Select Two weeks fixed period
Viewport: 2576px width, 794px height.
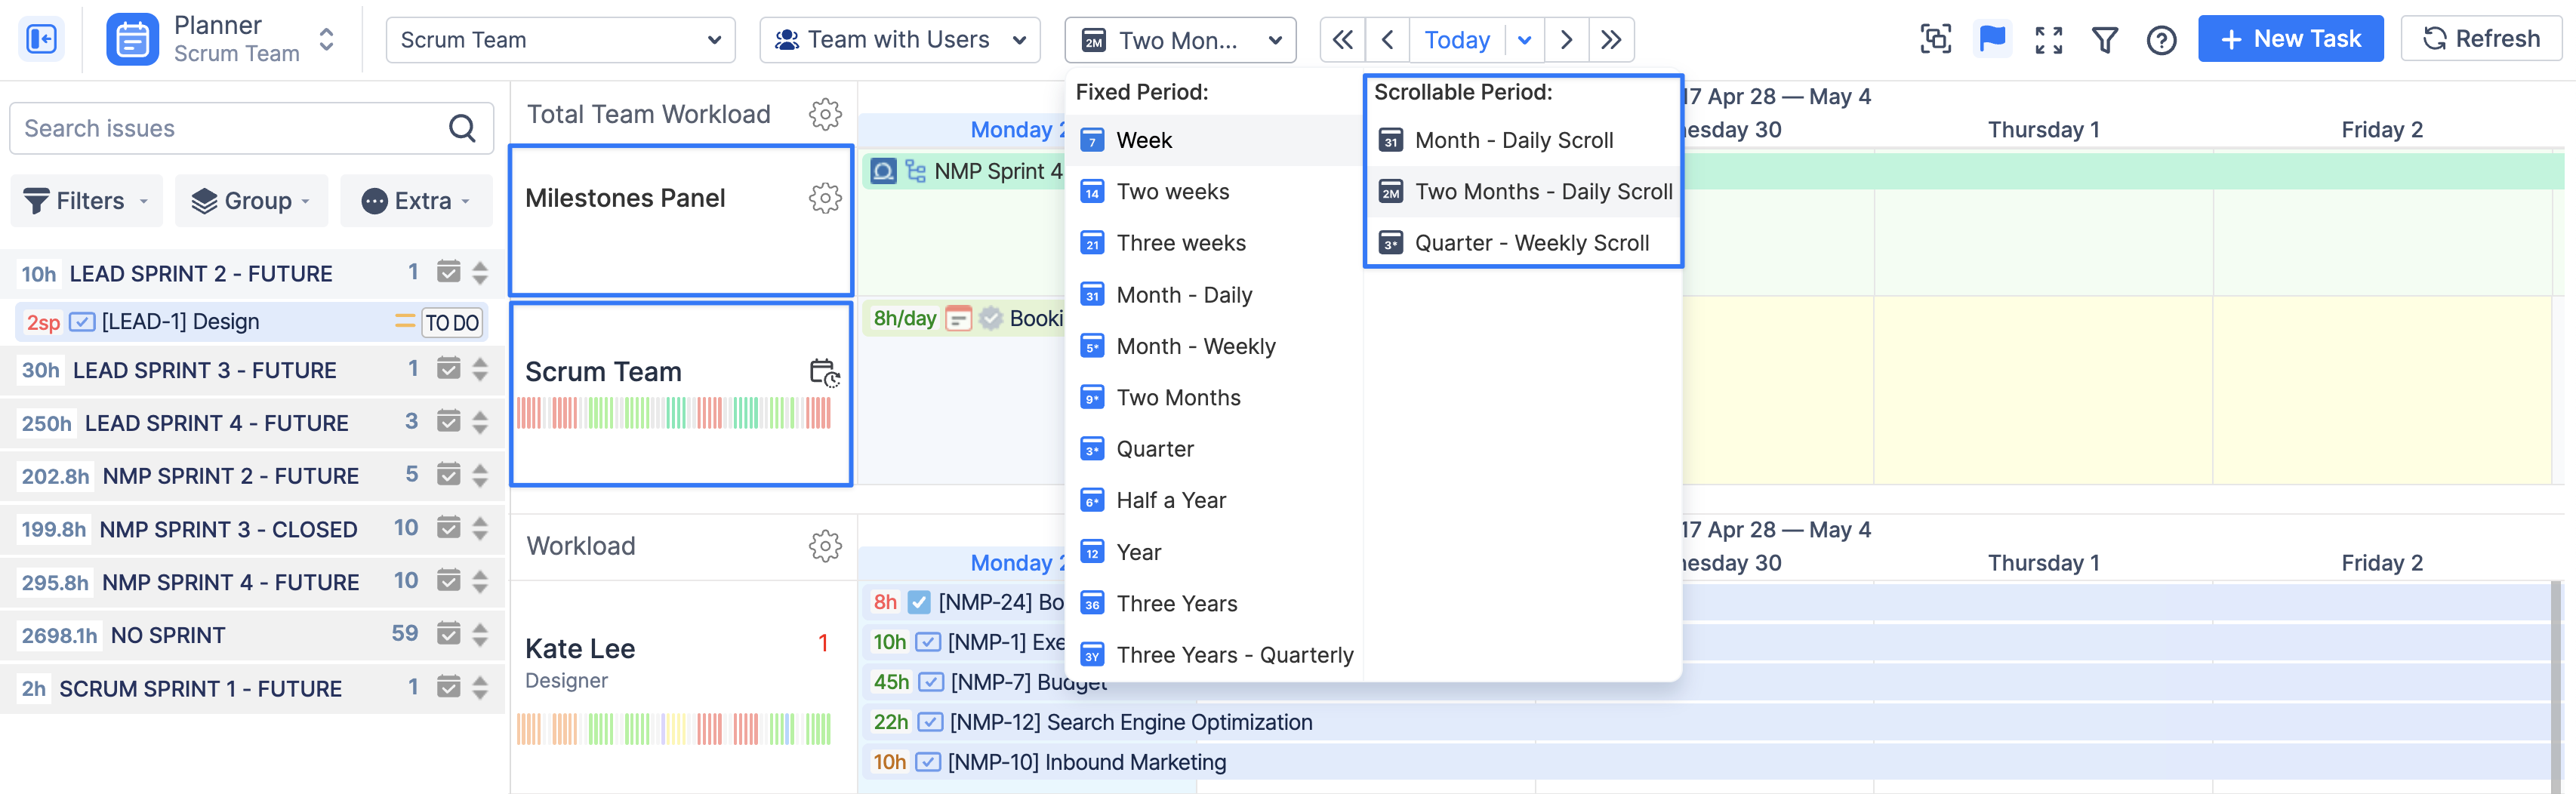1172,192
